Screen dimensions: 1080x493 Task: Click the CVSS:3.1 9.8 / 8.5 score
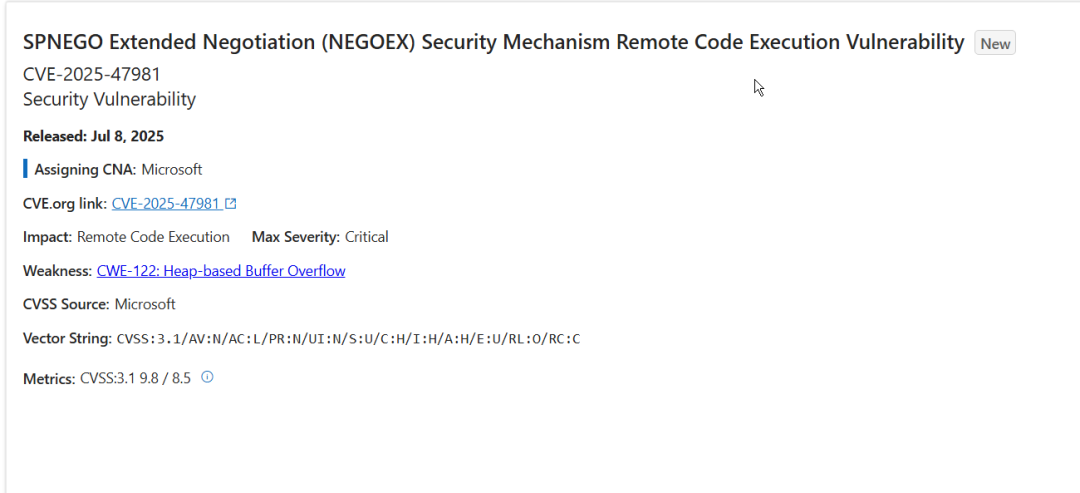point(136,378)
